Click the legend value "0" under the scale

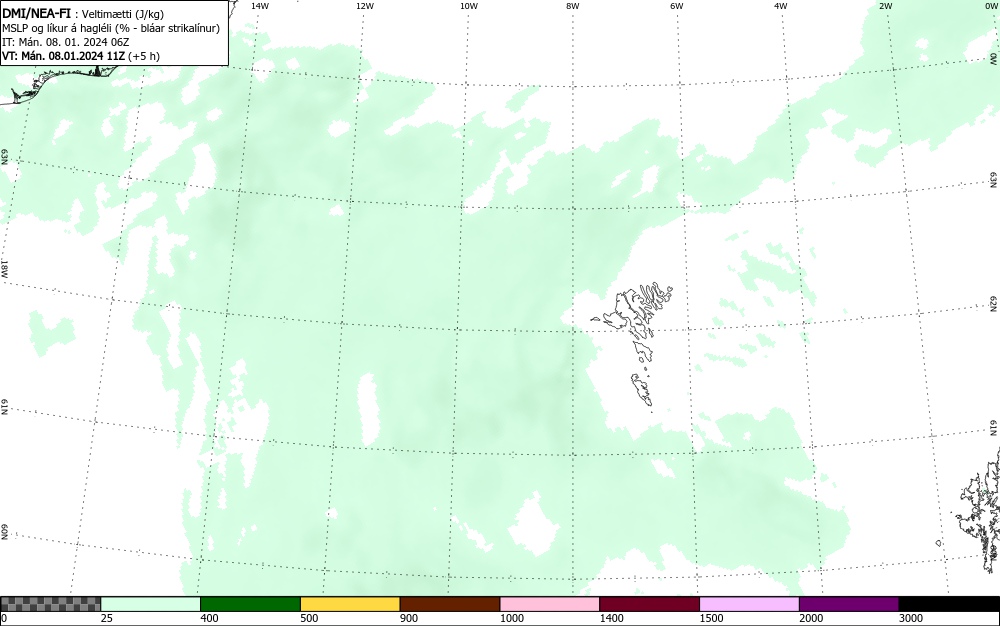tap(4, 618)
